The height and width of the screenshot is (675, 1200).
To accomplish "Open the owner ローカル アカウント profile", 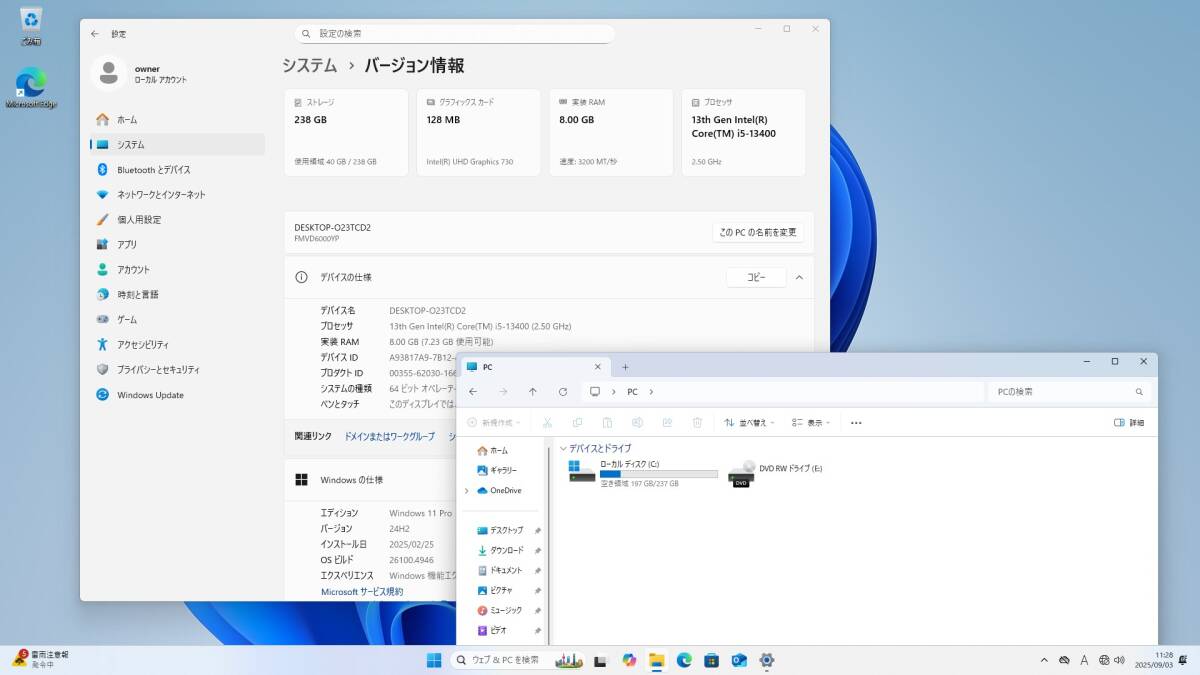I will (x=140, y=73).
